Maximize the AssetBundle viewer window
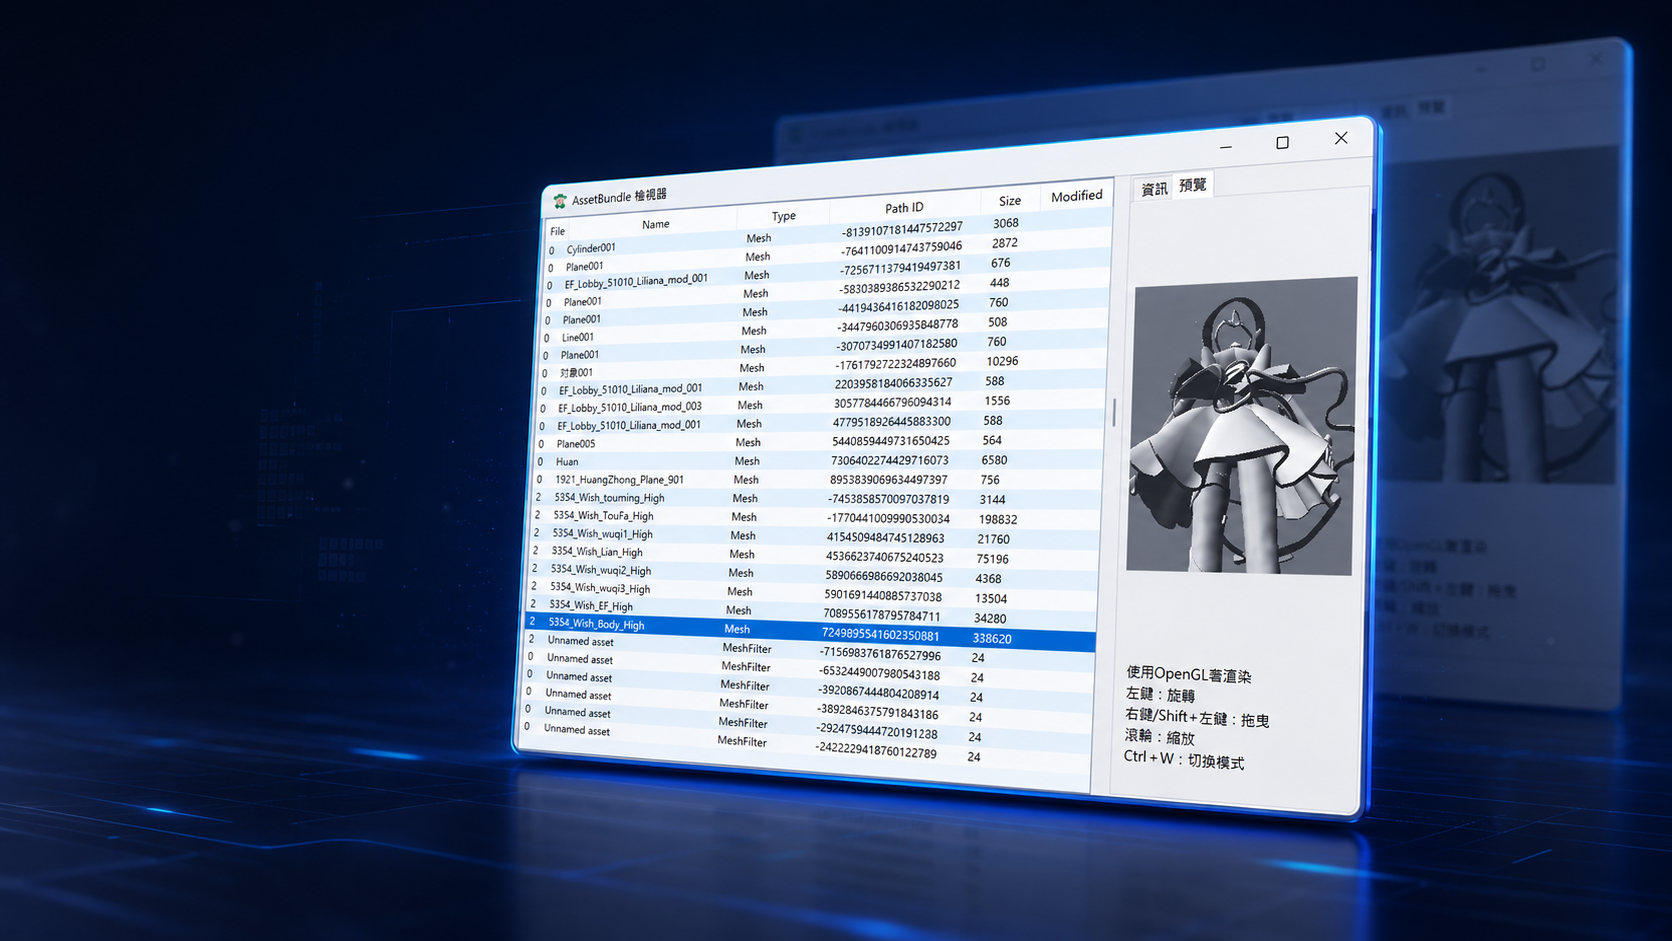The image size is (1672, 941). (1283, 143)
